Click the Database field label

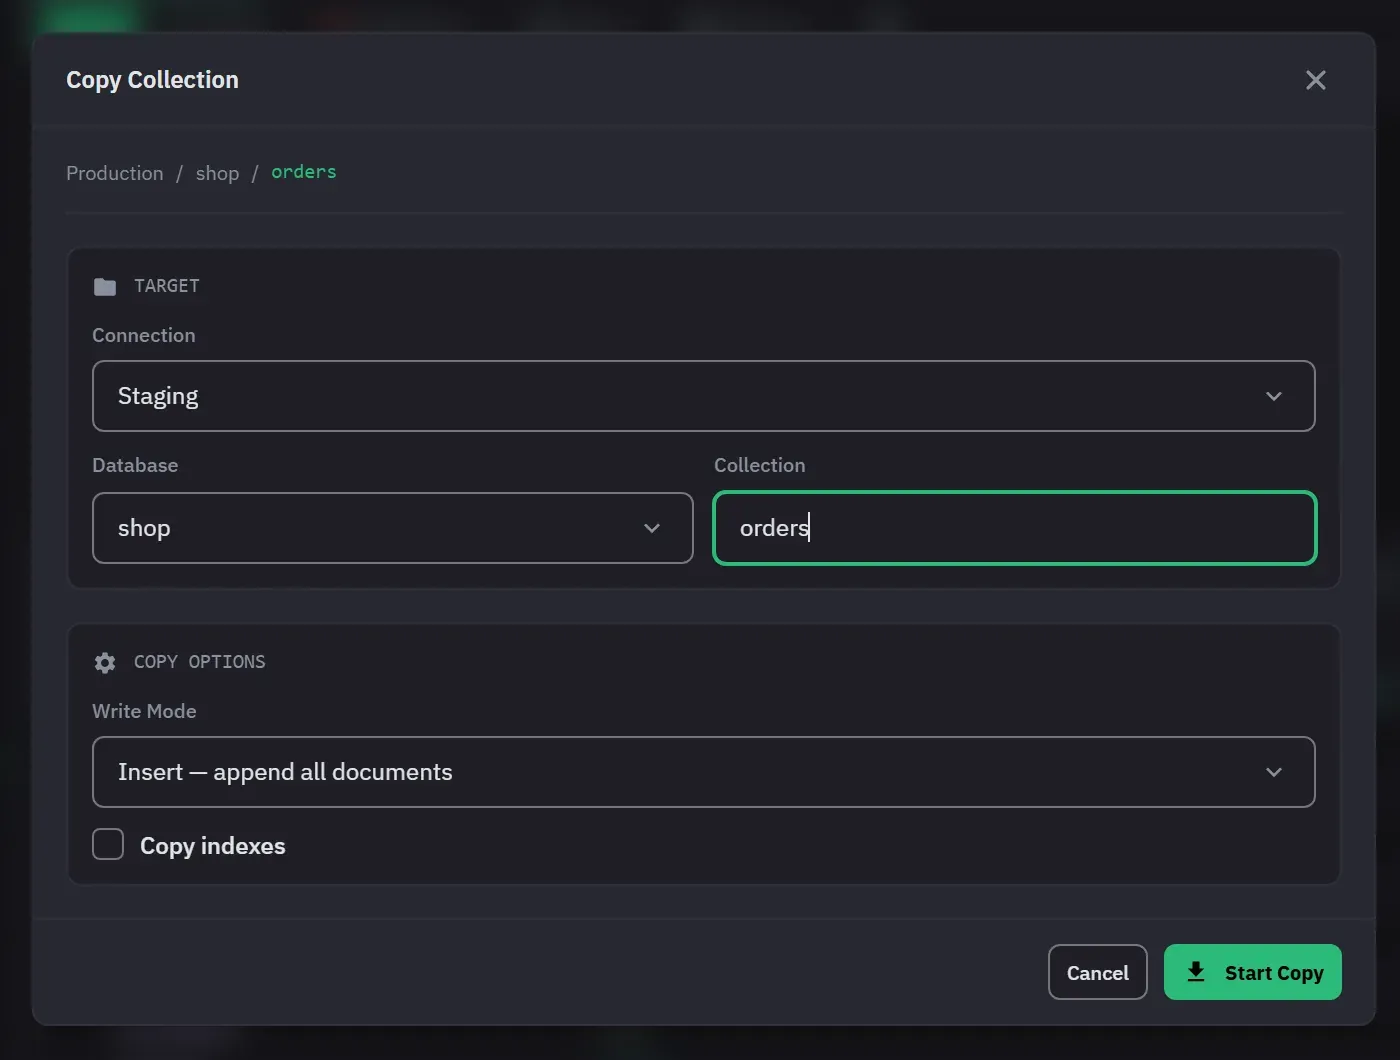(135, 465)
